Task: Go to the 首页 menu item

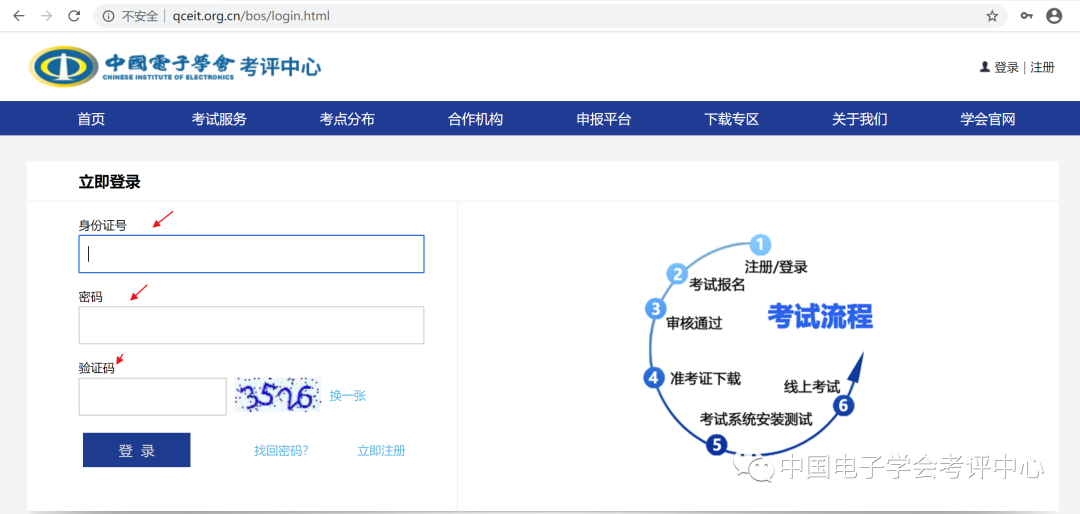Action: [x=91, y=119]
